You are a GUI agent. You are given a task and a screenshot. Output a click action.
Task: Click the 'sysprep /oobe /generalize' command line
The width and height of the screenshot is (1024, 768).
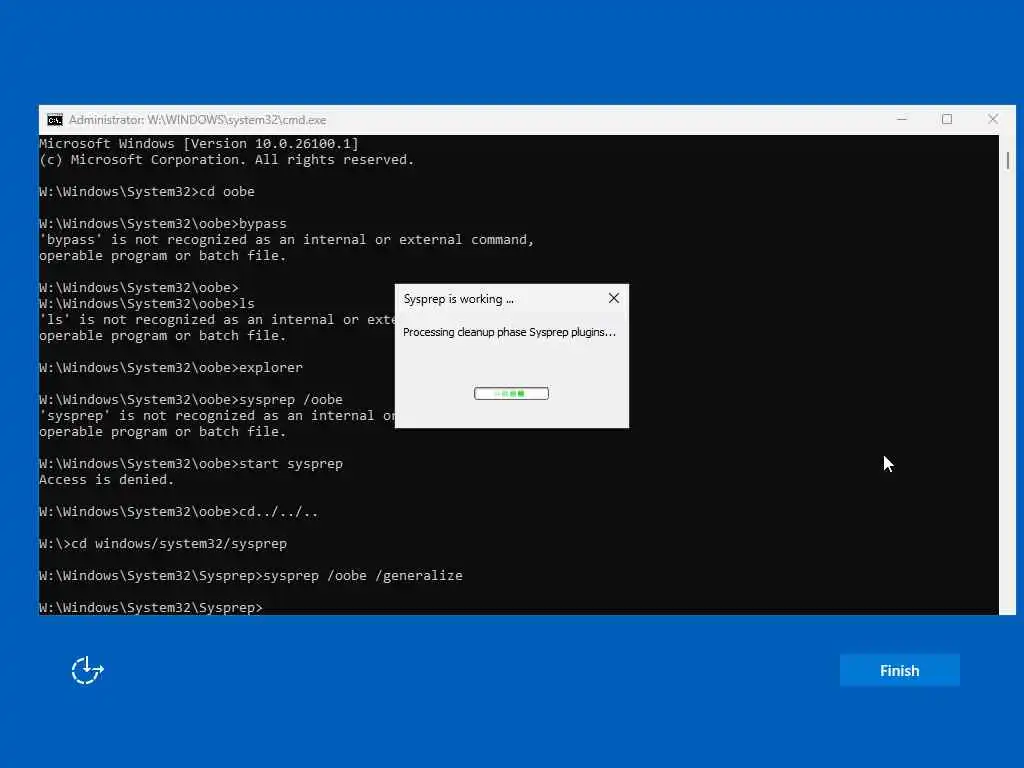(x=251, y=575)
